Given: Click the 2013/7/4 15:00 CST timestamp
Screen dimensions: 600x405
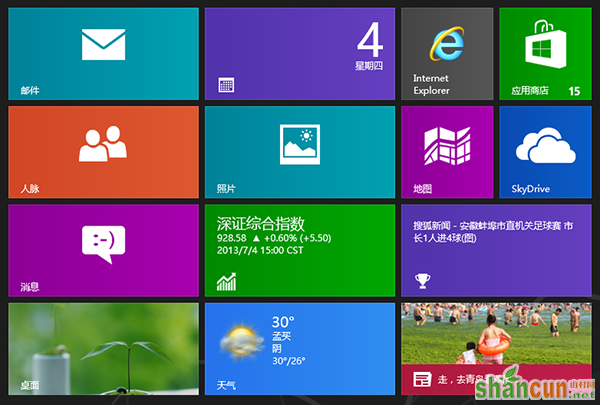Looking at the screenshot, I should tap(260, 250).
